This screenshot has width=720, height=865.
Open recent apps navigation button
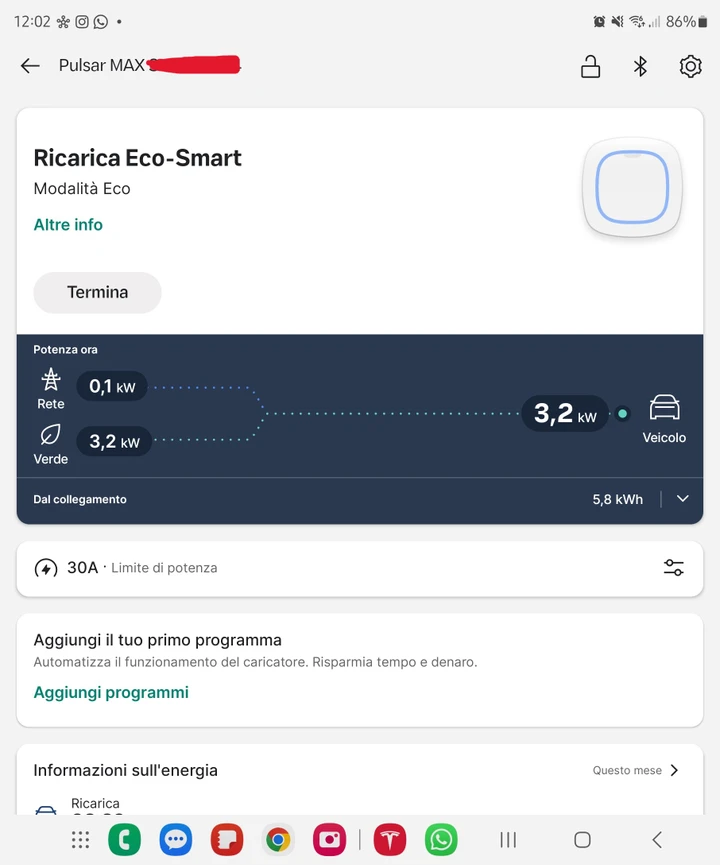pos(508,840)
